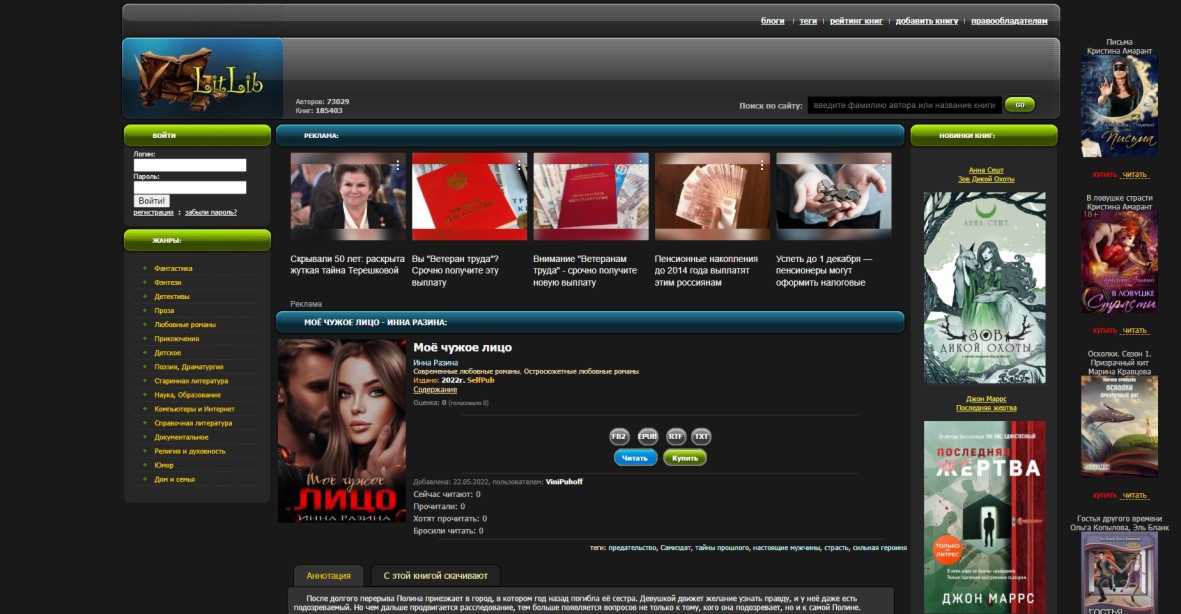
Task: Select the Фантастика genre
Action: [x=173, y=269]
